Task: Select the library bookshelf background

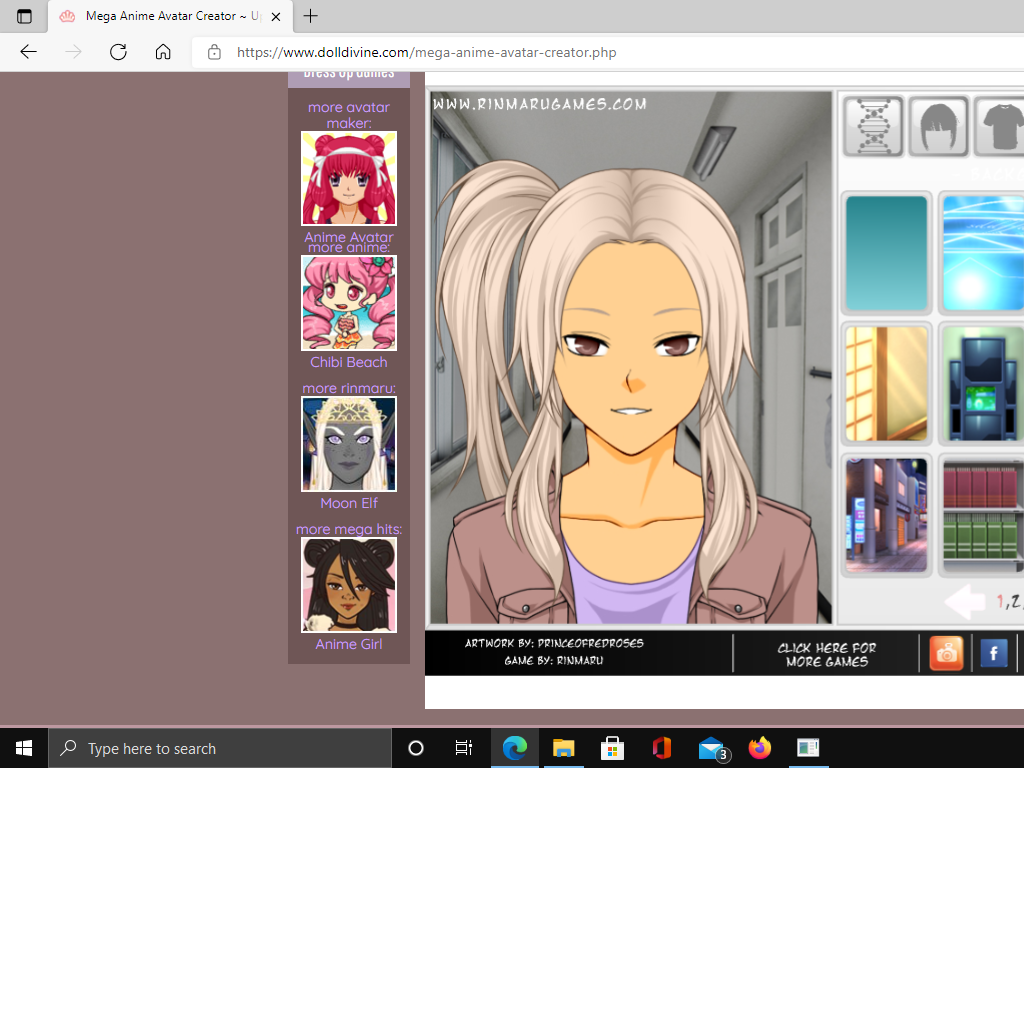Action: pyautogui.click(x=982, y=515)
